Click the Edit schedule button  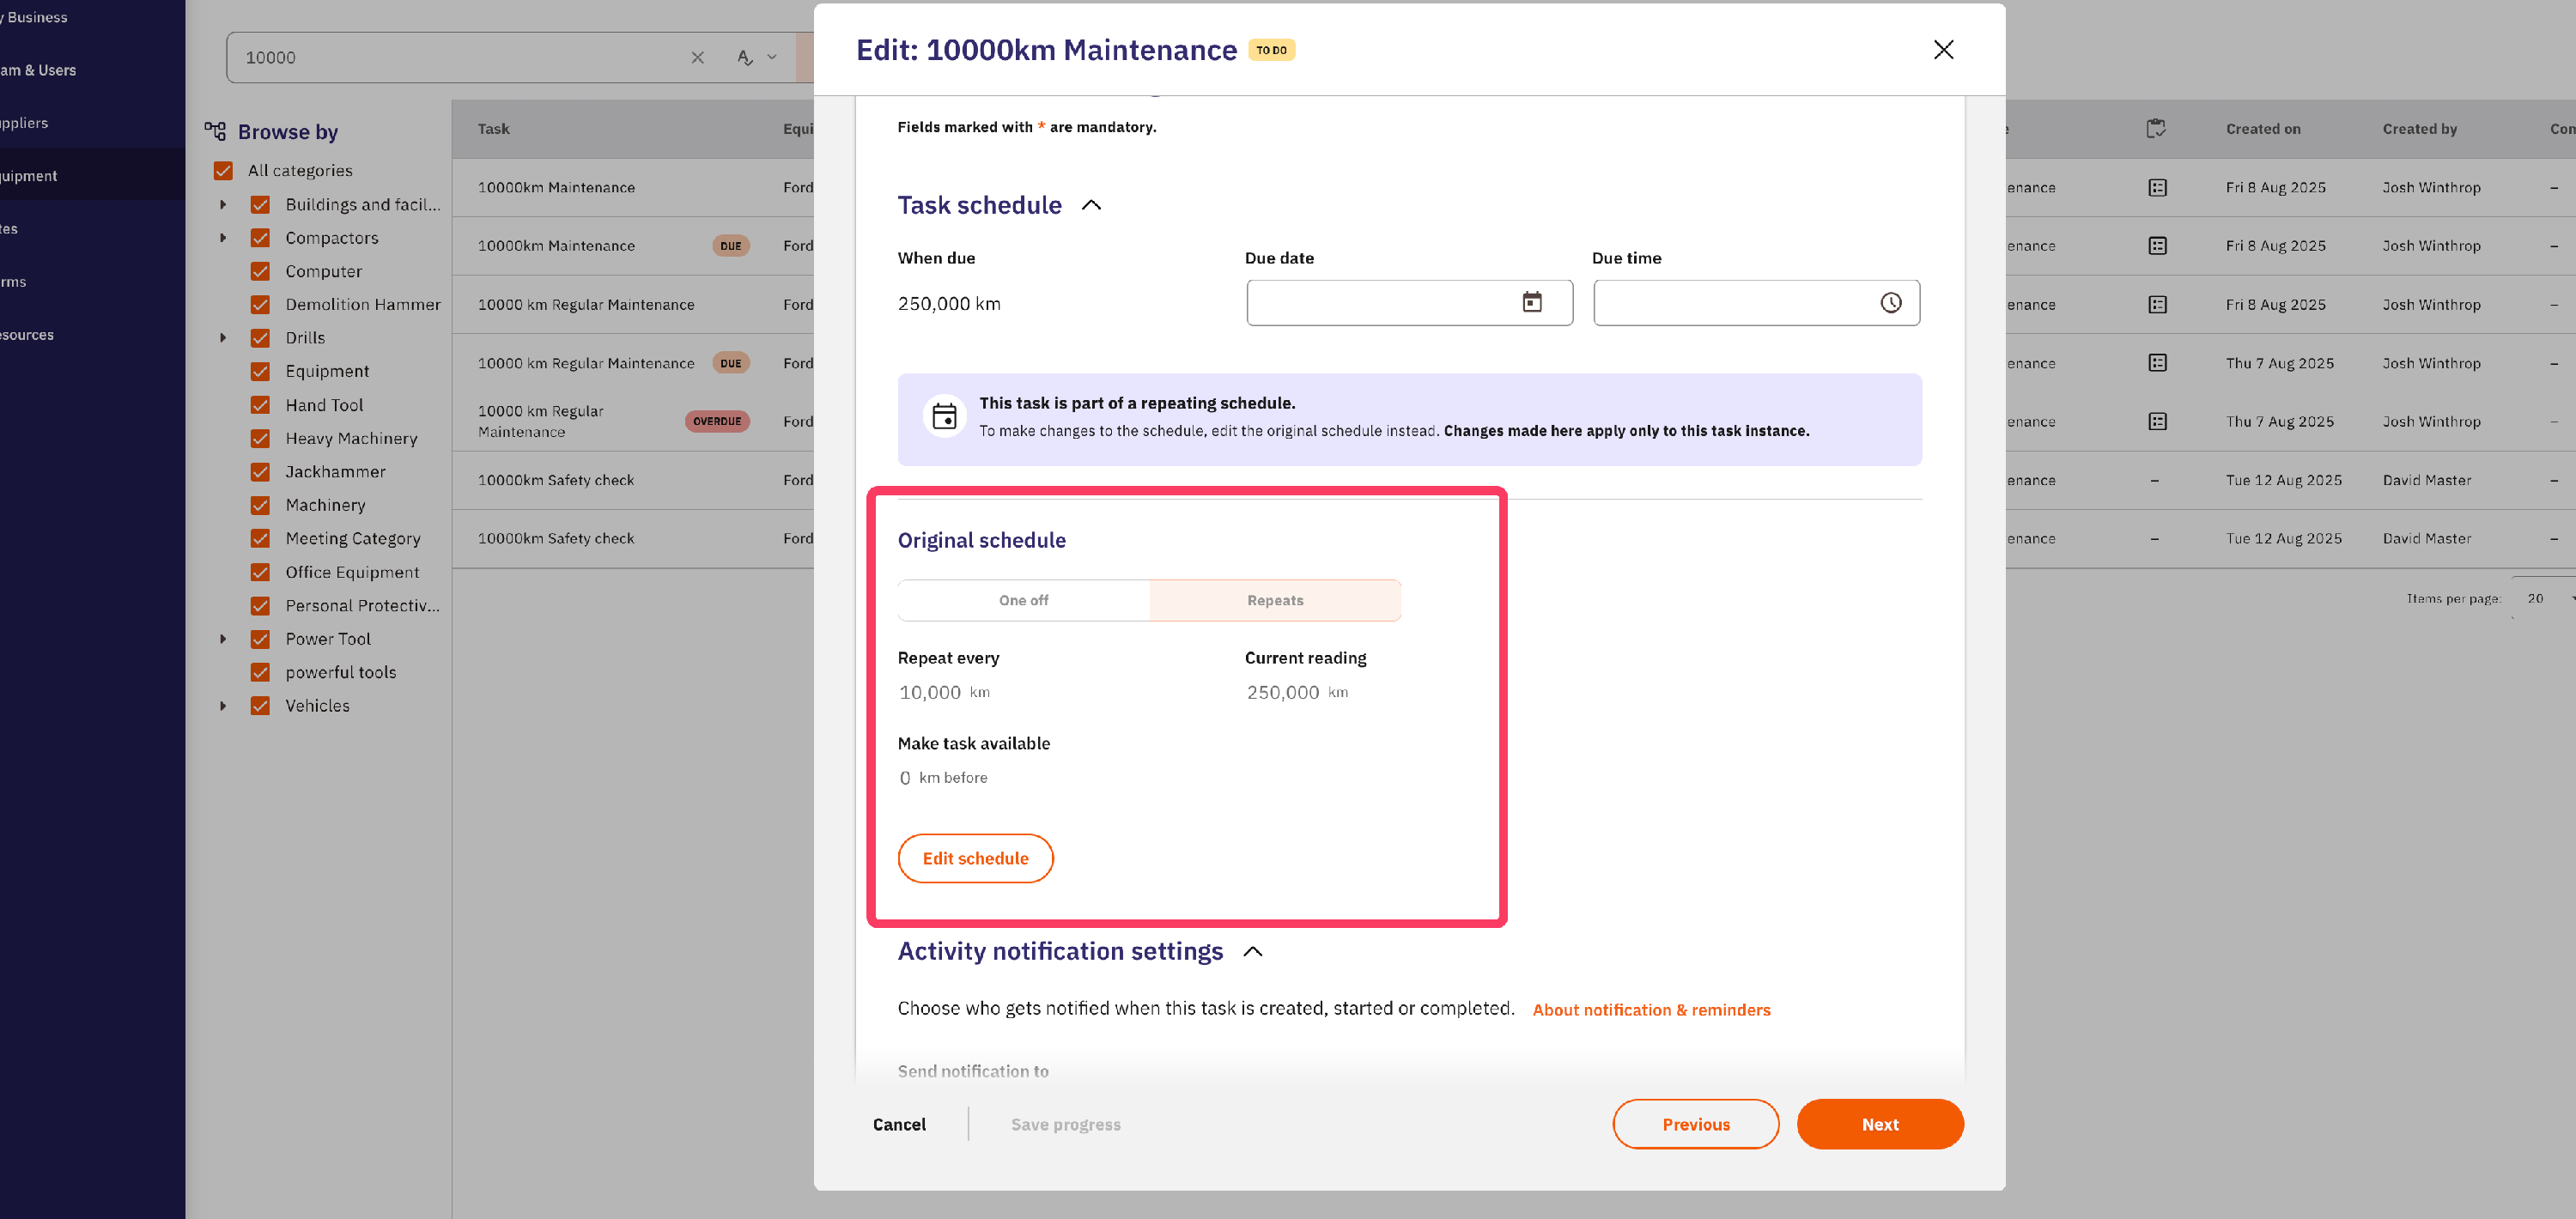(975, 858)
